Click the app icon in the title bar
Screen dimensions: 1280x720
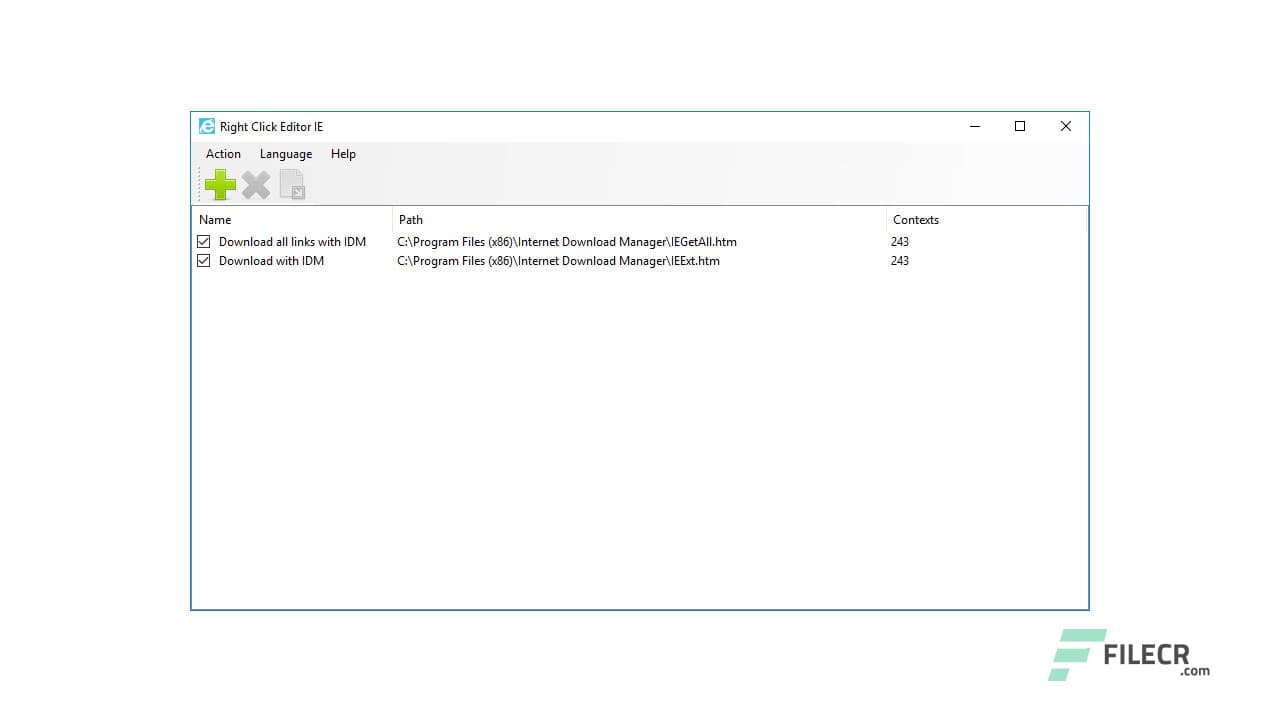(x=206, y=126)
